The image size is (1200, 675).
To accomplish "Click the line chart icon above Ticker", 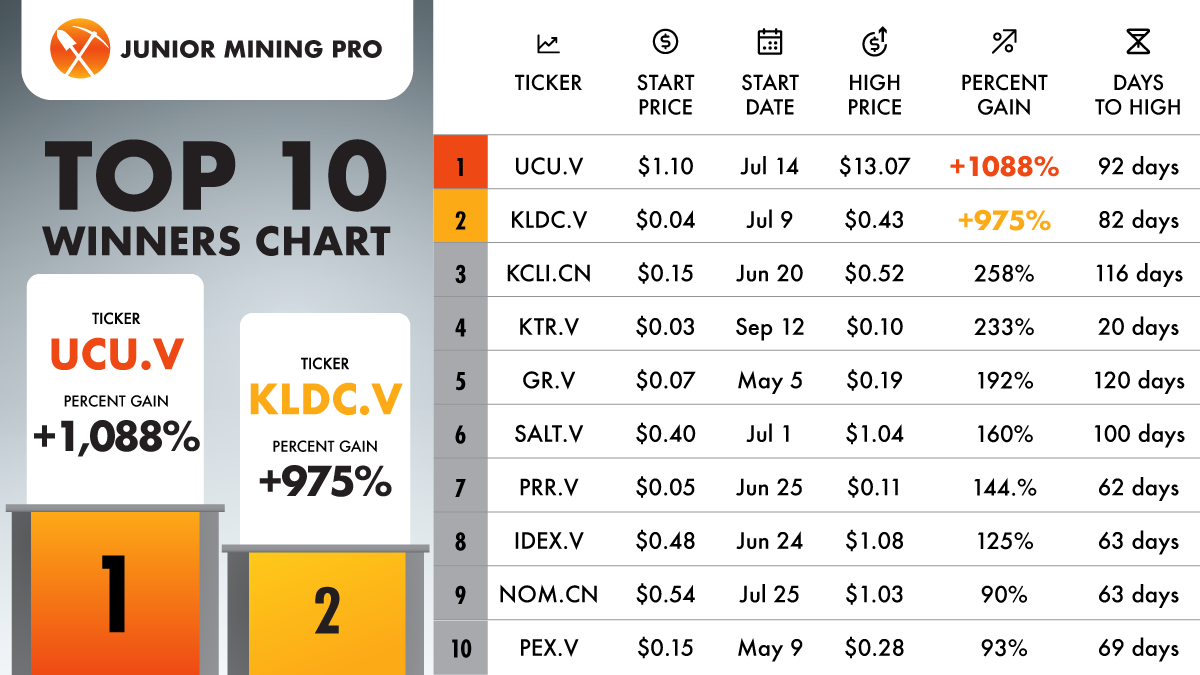I will 547,44.
